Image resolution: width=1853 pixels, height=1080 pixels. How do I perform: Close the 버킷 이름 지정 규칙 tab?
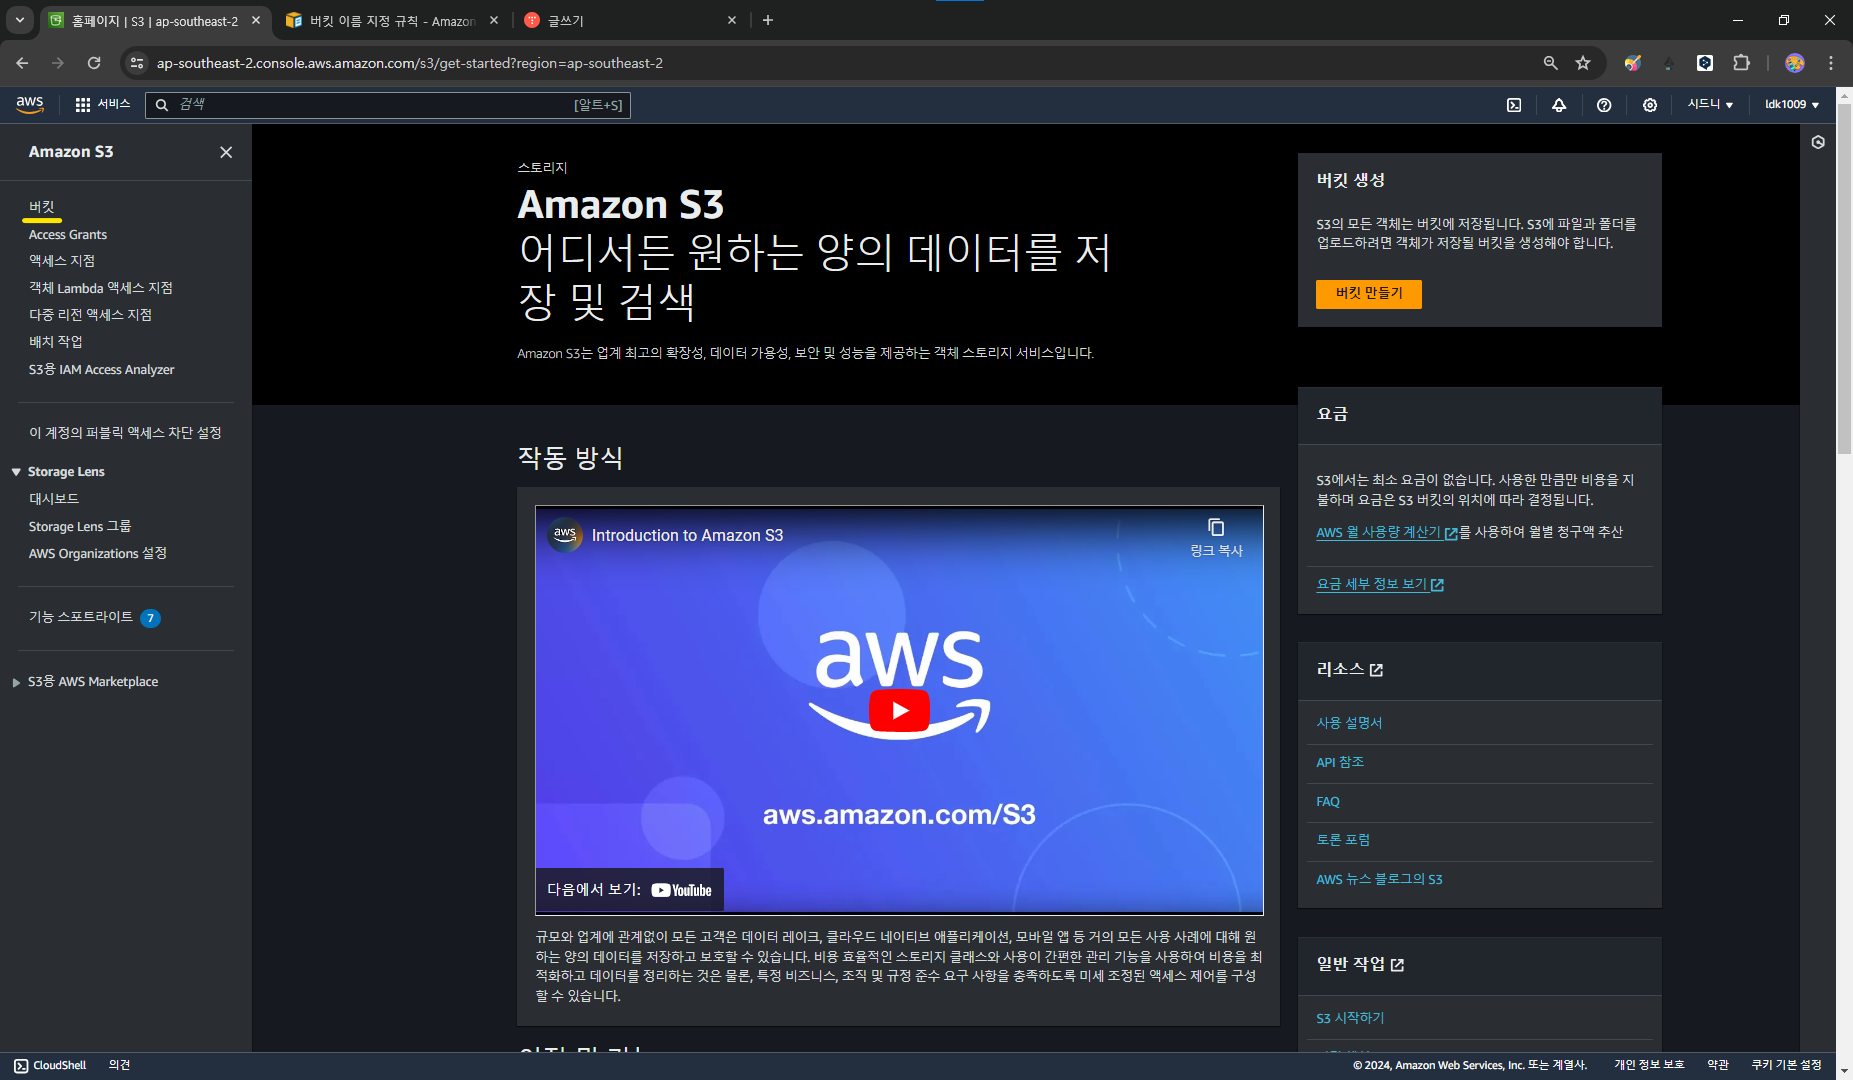(x=494, y=20)
